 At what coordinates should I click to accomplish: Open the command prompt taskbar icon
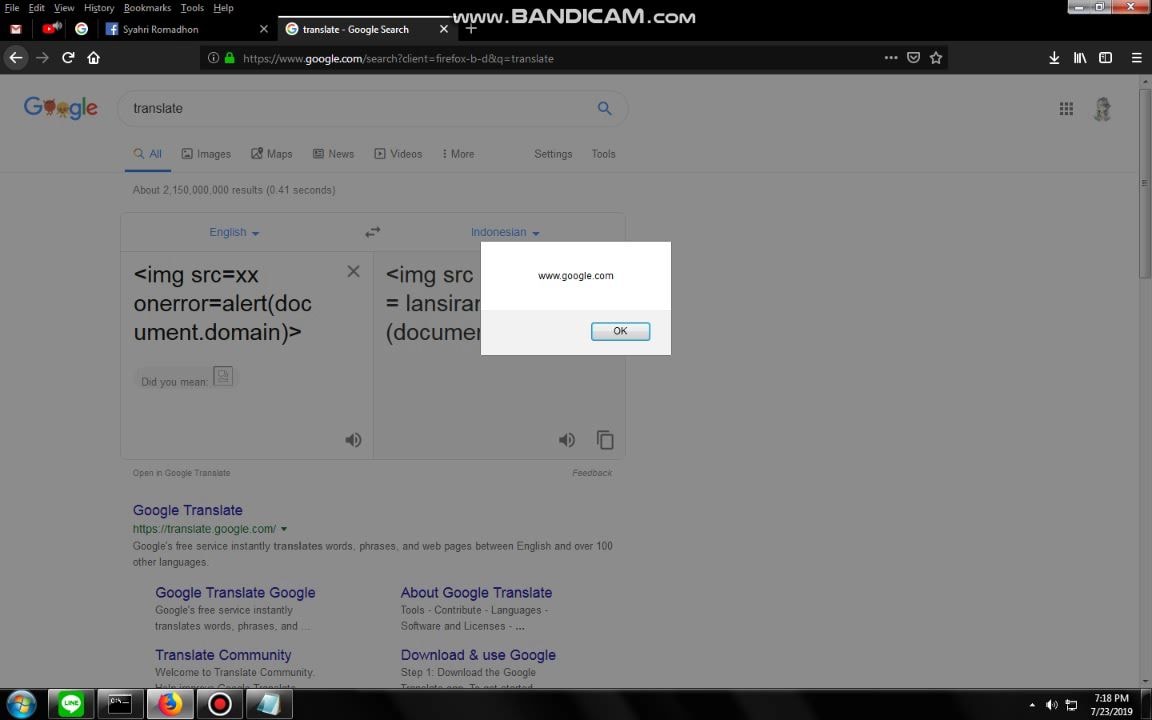tap(120, 705)
